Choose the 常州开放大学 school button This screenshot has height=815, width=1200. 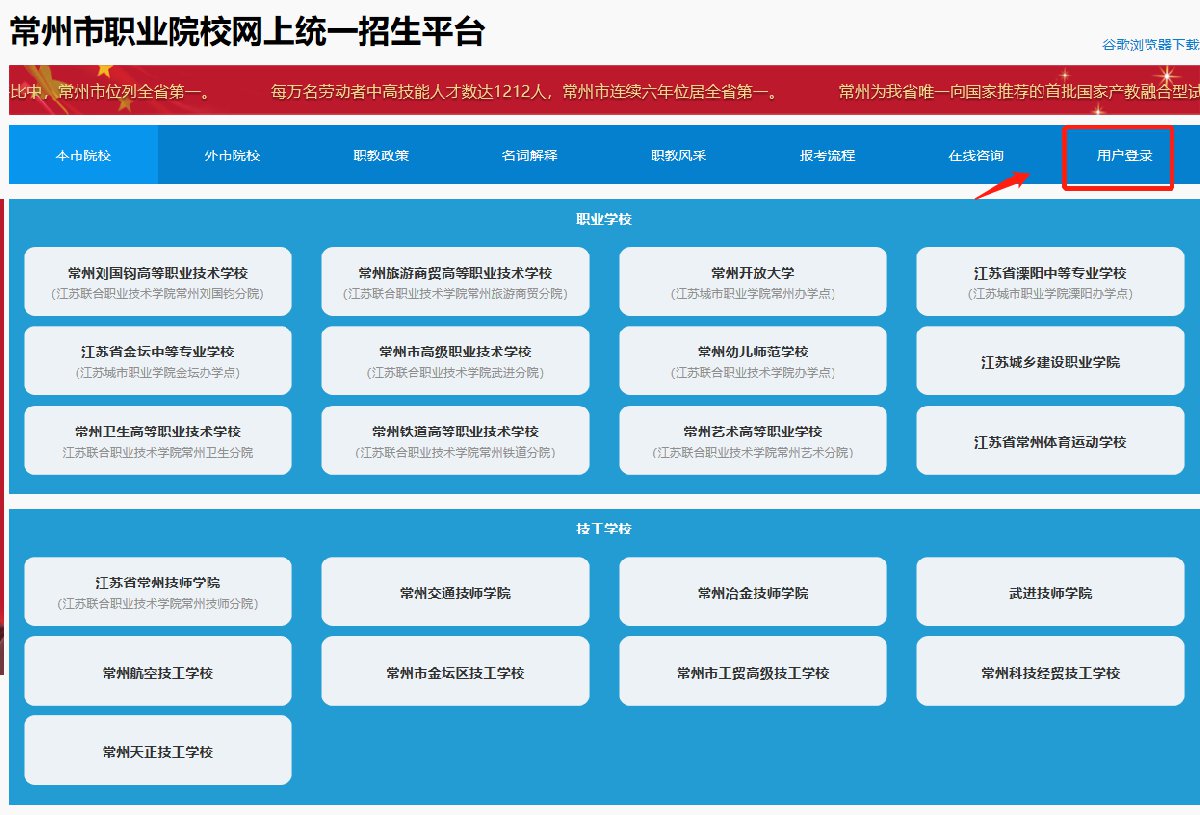point(753,282)
